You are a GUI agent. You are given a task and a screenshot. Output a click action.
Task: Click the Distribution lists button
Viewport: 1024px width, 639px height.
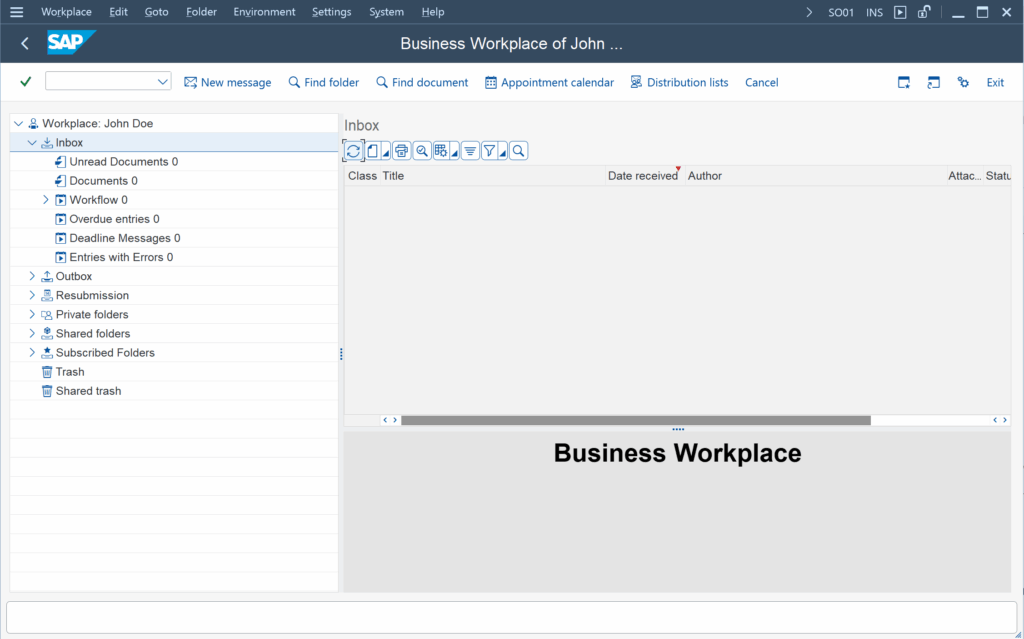pyautogui.click(x=679, y=82)
